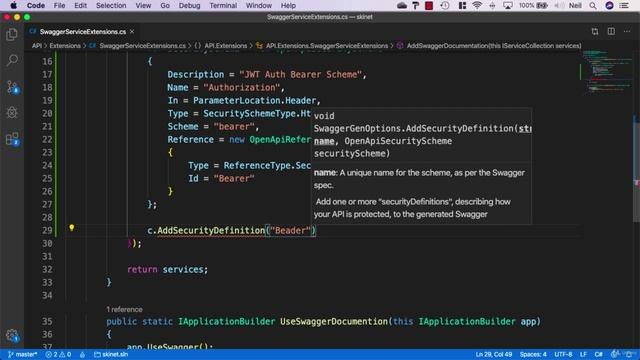640x360 pixels.
Task: Open the Code menu
Action: (36, 5)
